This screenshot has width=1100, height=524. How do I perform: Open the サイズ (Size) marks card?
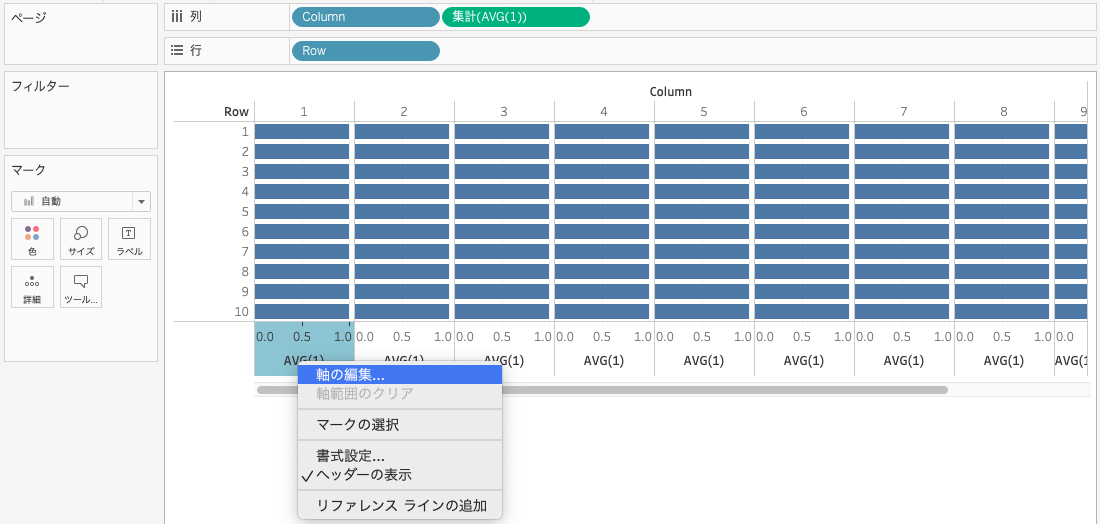pyautogui.click(x=81, y=239)
